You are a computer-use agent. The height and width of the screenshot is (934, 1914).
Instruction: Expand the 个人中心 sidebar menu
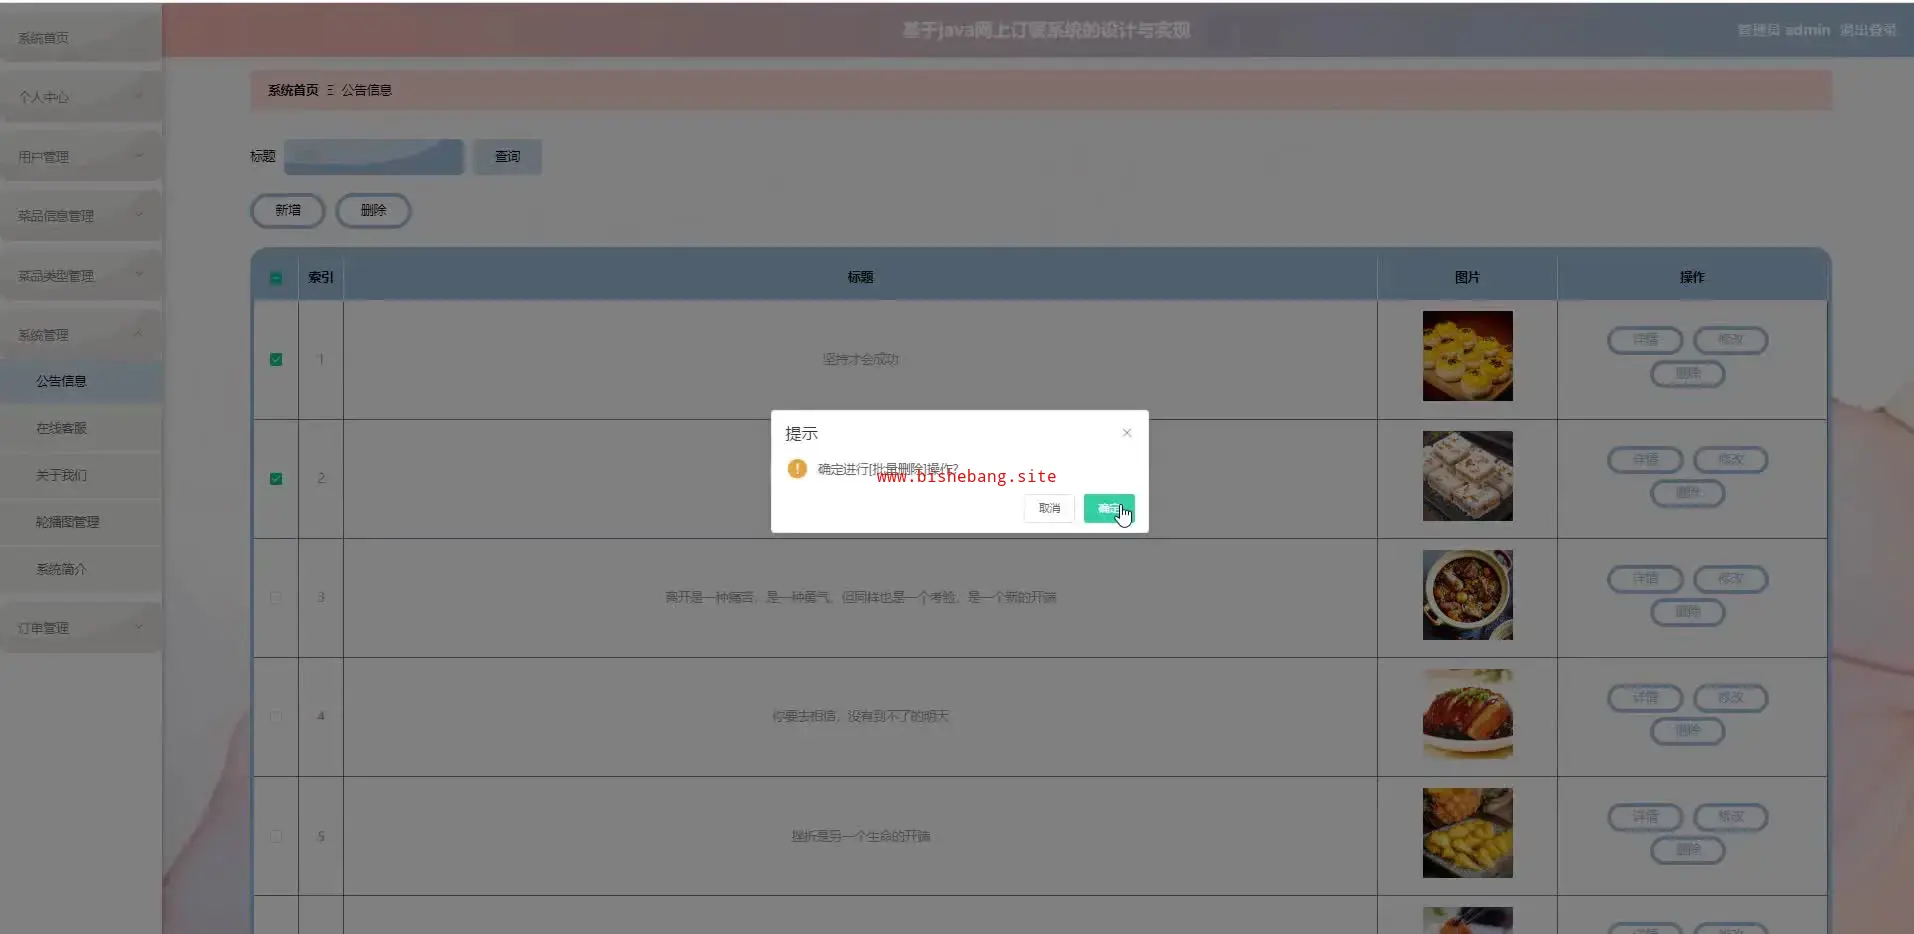81,97
